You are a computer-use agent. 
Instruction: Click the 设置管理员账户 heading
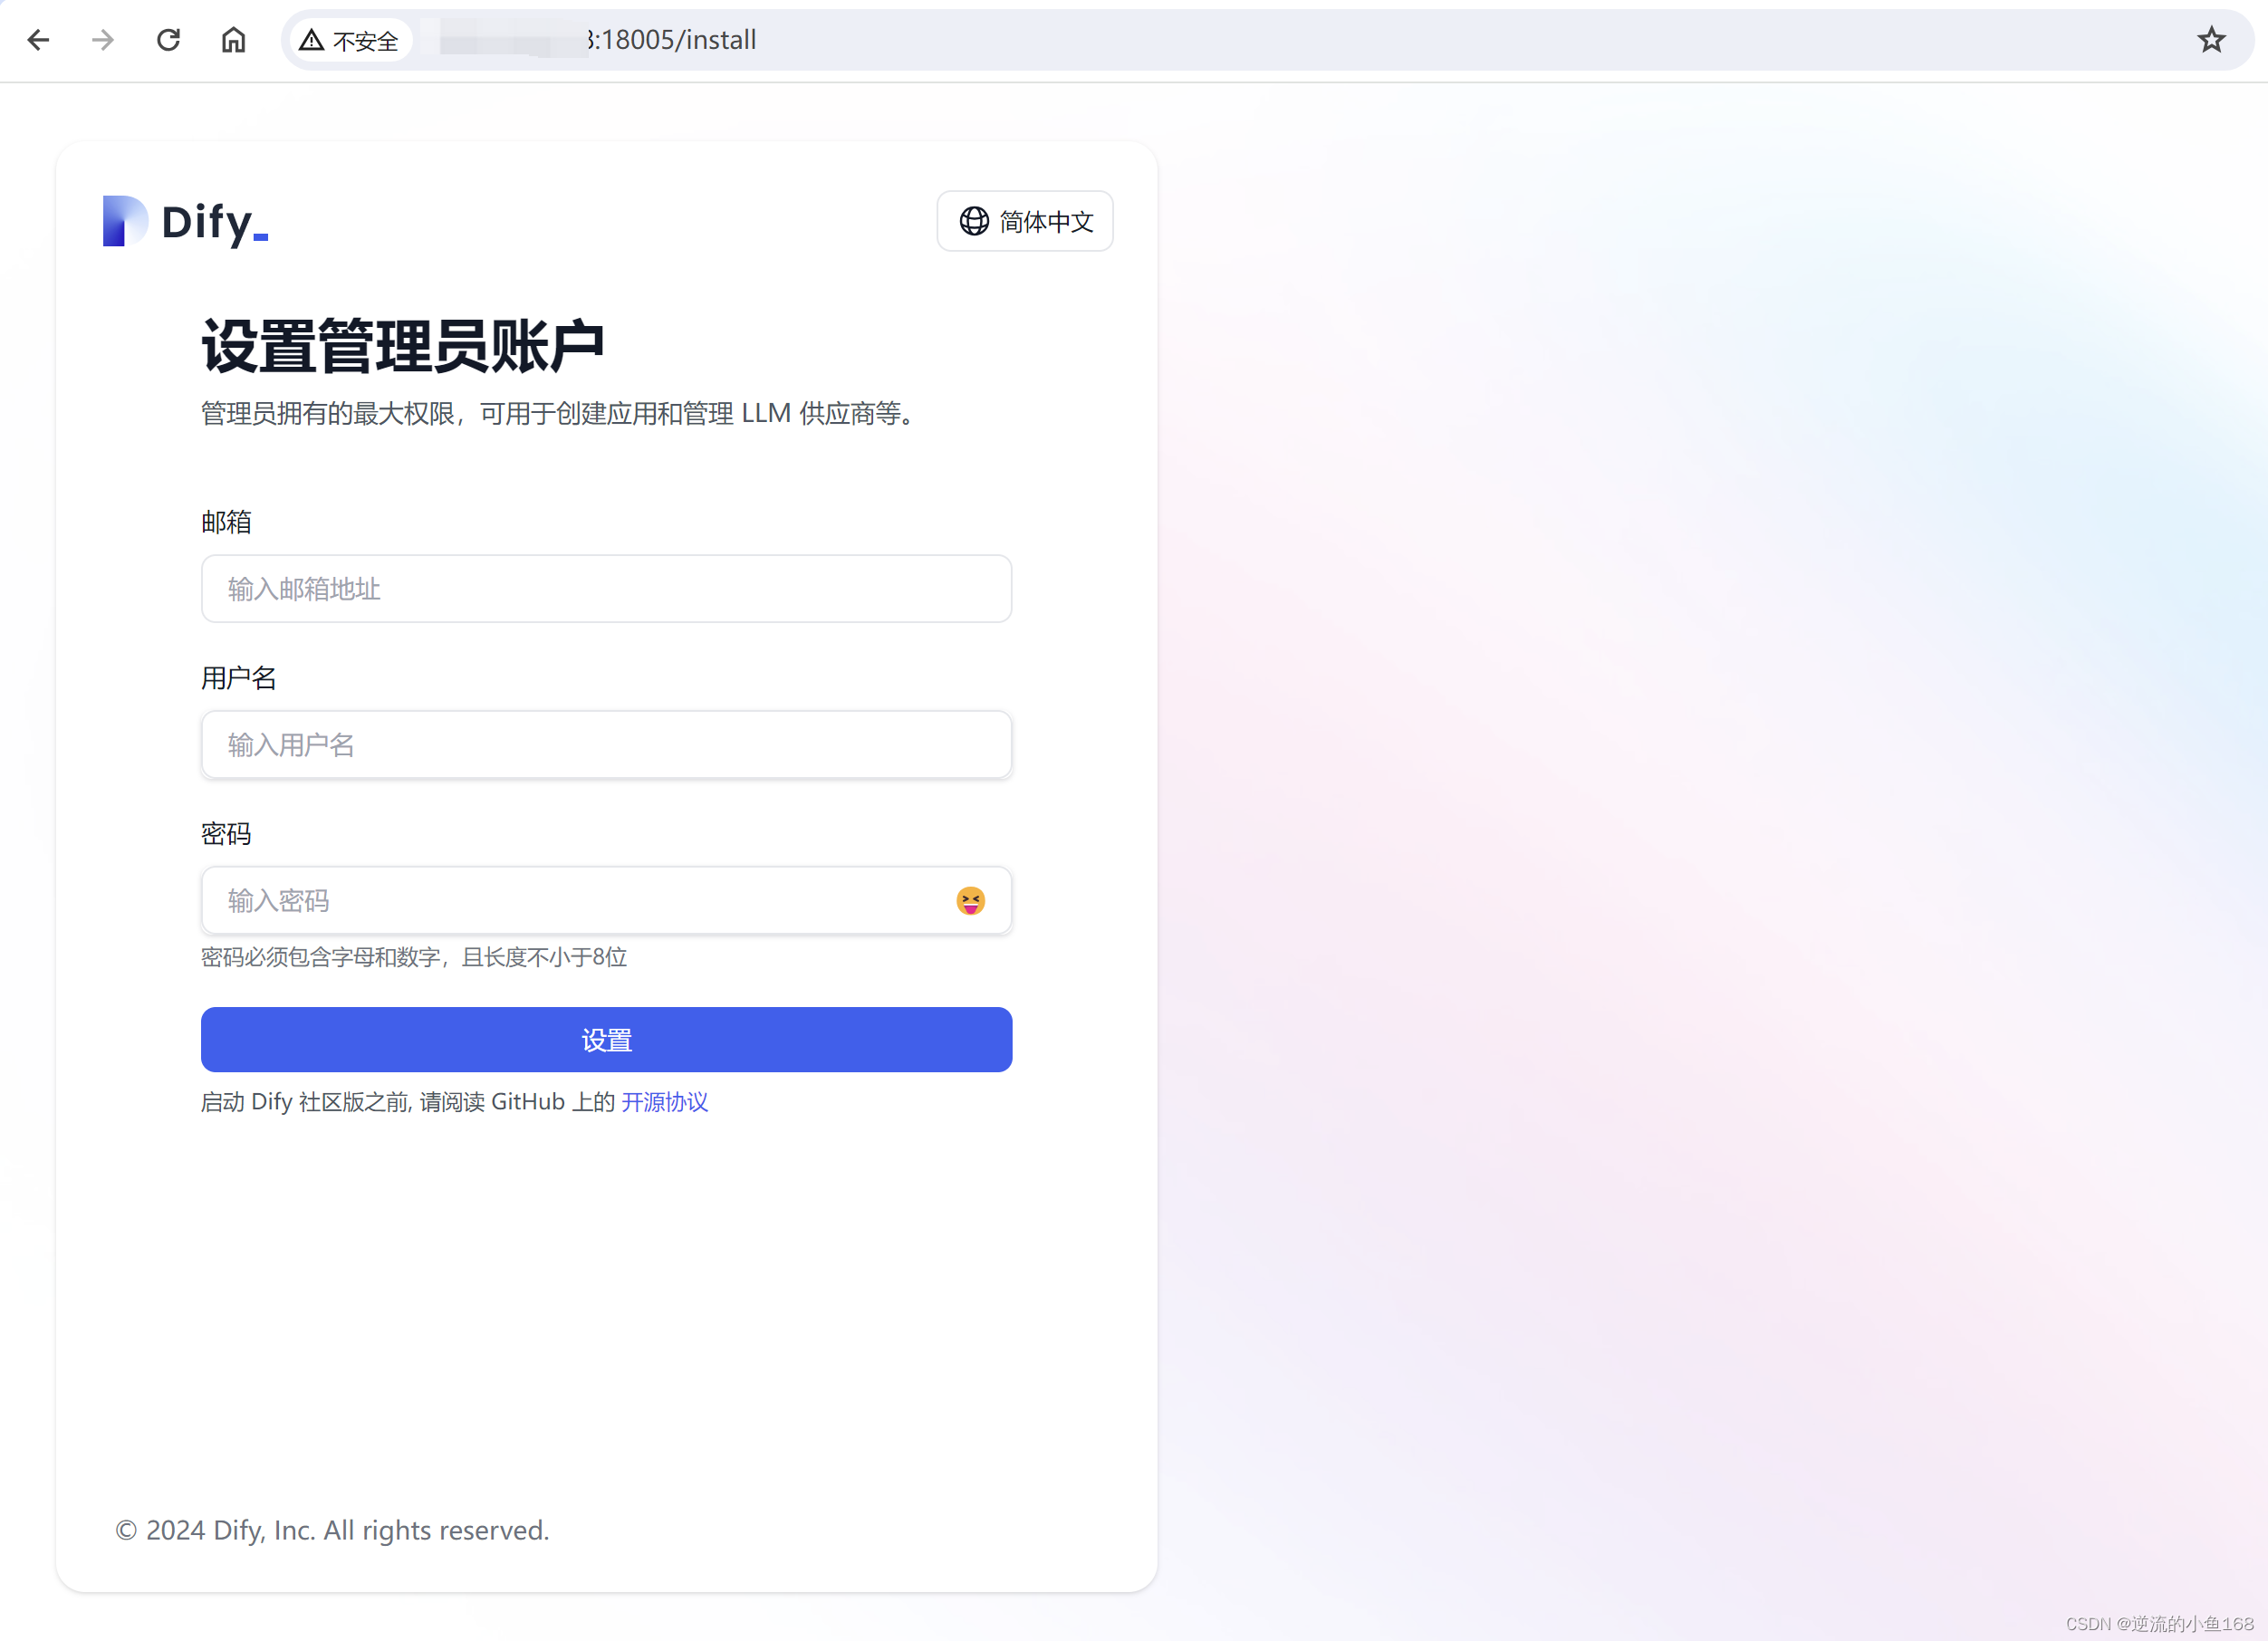pyautogui.click(x=403, y=347)
